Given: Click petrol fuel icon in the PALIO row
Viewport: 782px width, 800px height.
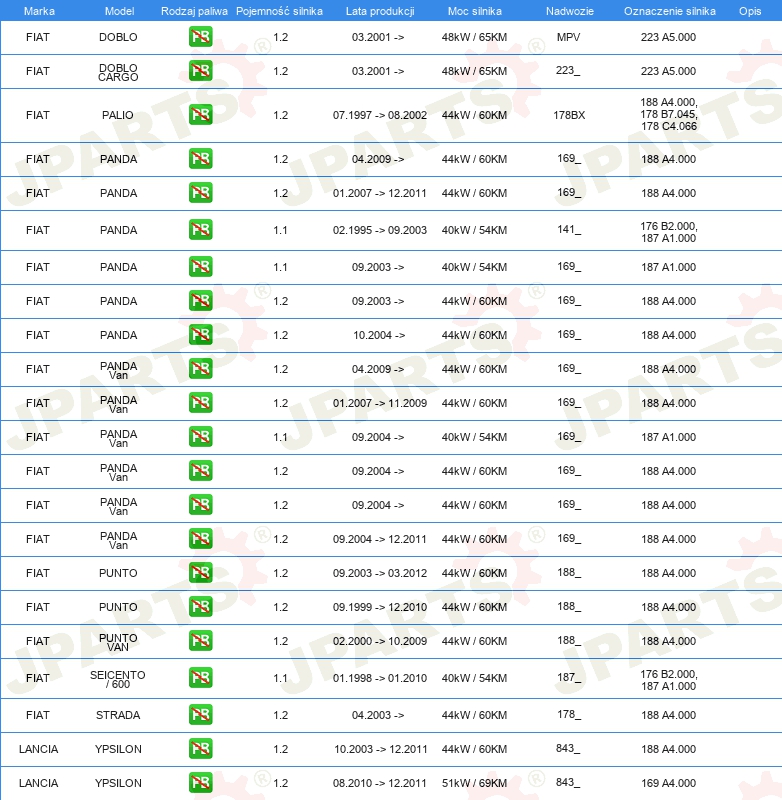Looking at the screenshot, I should pos(200,115).
